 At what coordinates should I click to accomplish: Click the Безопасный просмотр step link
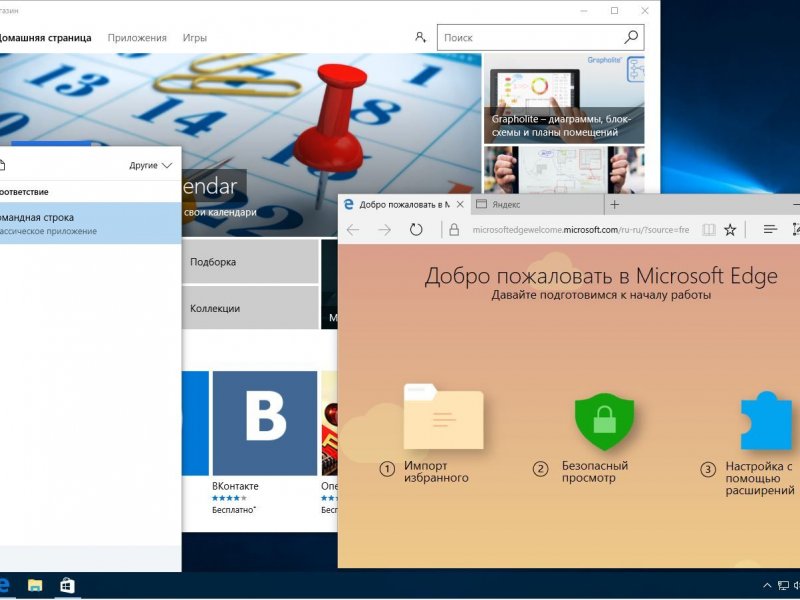(595, 471)
